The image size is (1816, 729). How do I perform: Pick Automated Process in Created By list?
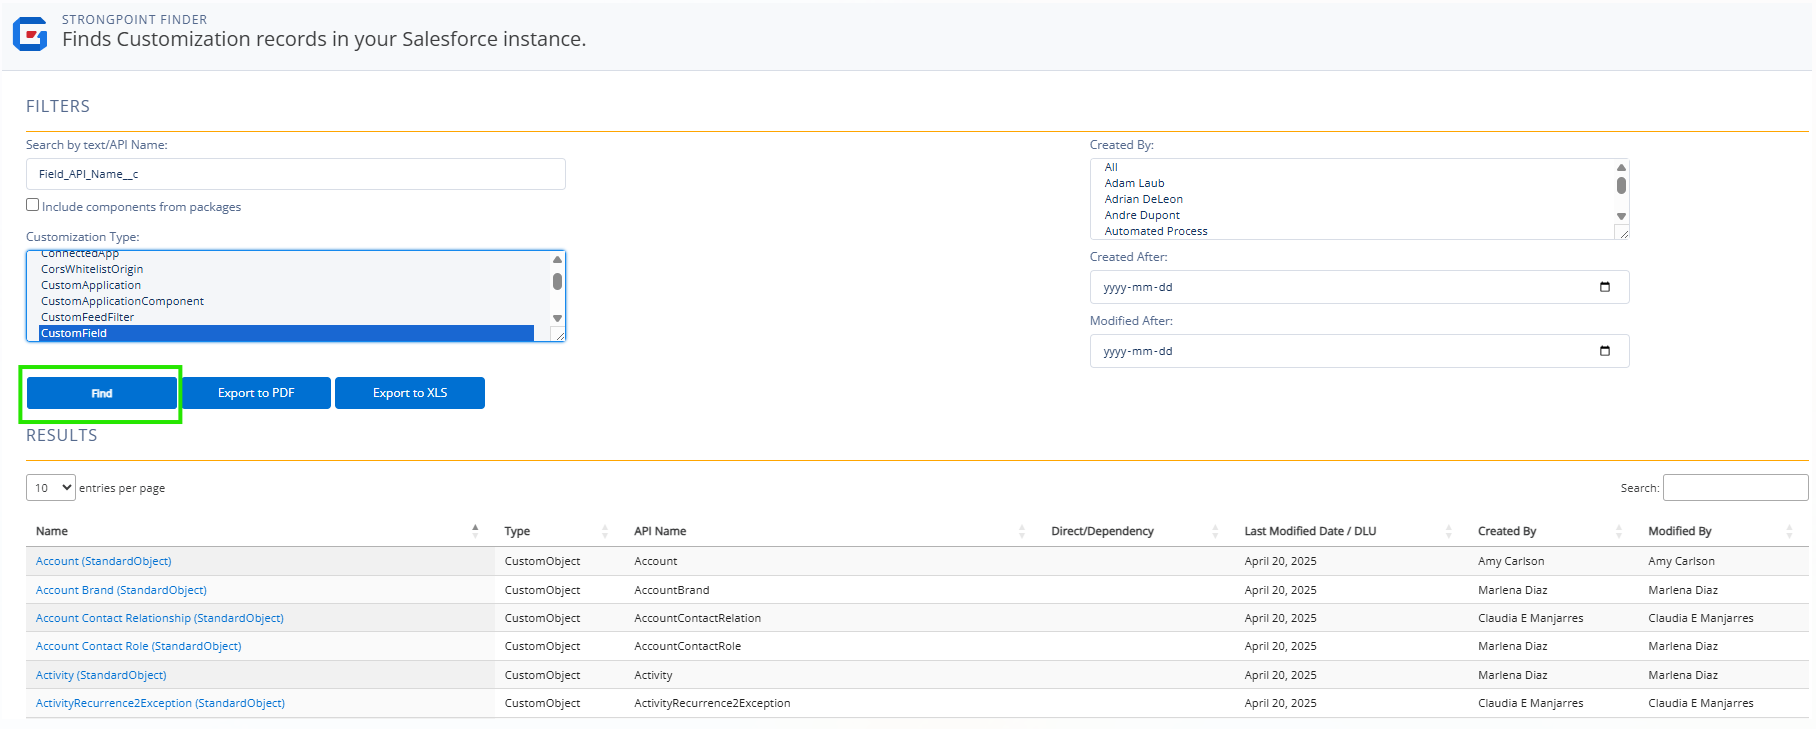[1155, 231]
